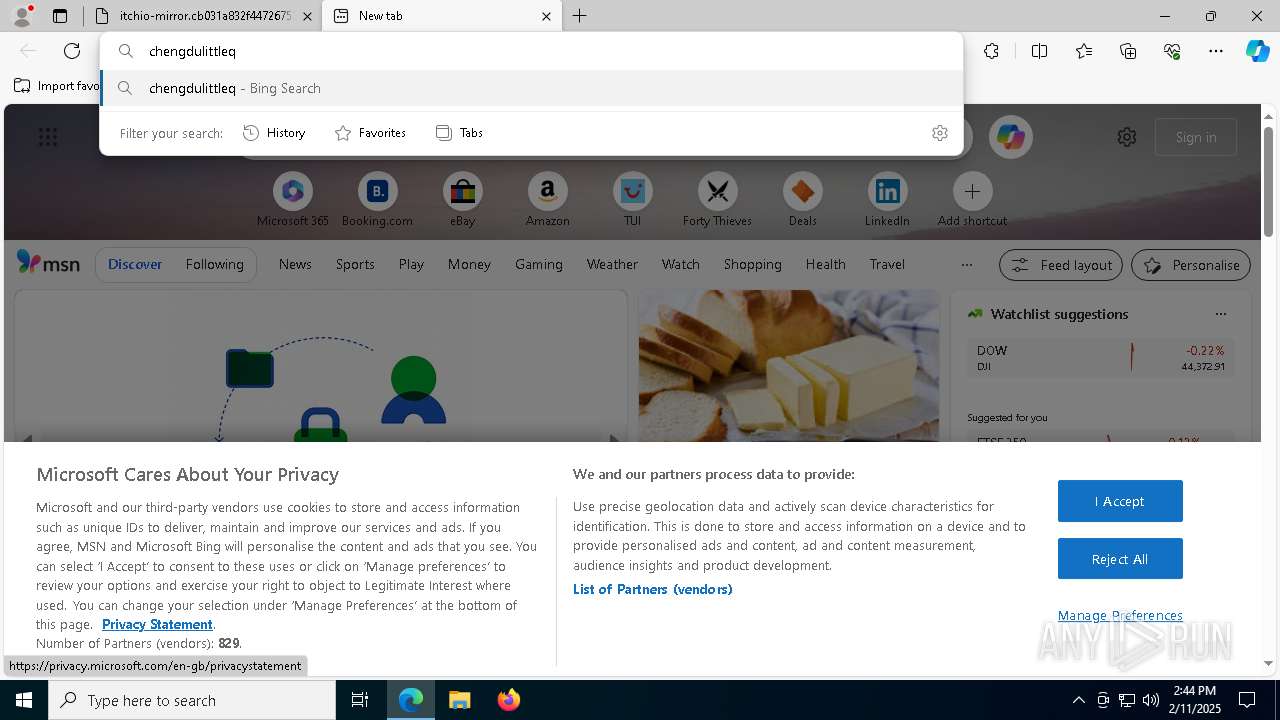Open the Microsoft apps grid launcher
1280x720 pixels.
point(48,137)
